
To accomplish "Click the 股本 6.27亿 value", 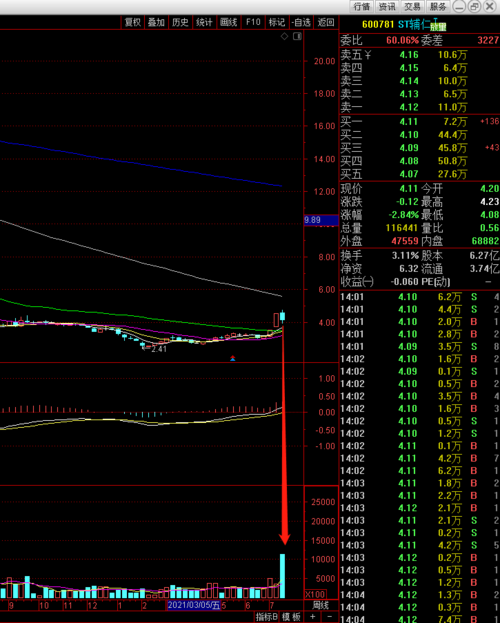I will click(x=484, y=255).
